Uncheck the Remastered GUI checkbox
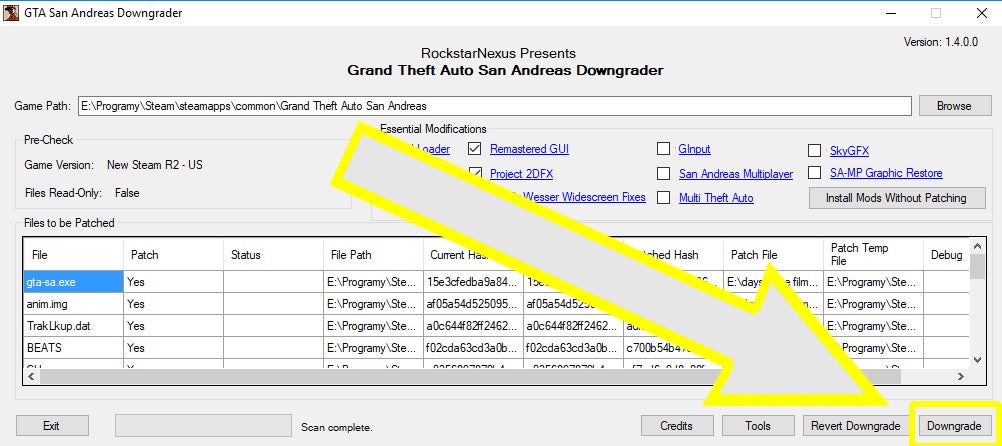1002x446 pixels. [474, 149]
